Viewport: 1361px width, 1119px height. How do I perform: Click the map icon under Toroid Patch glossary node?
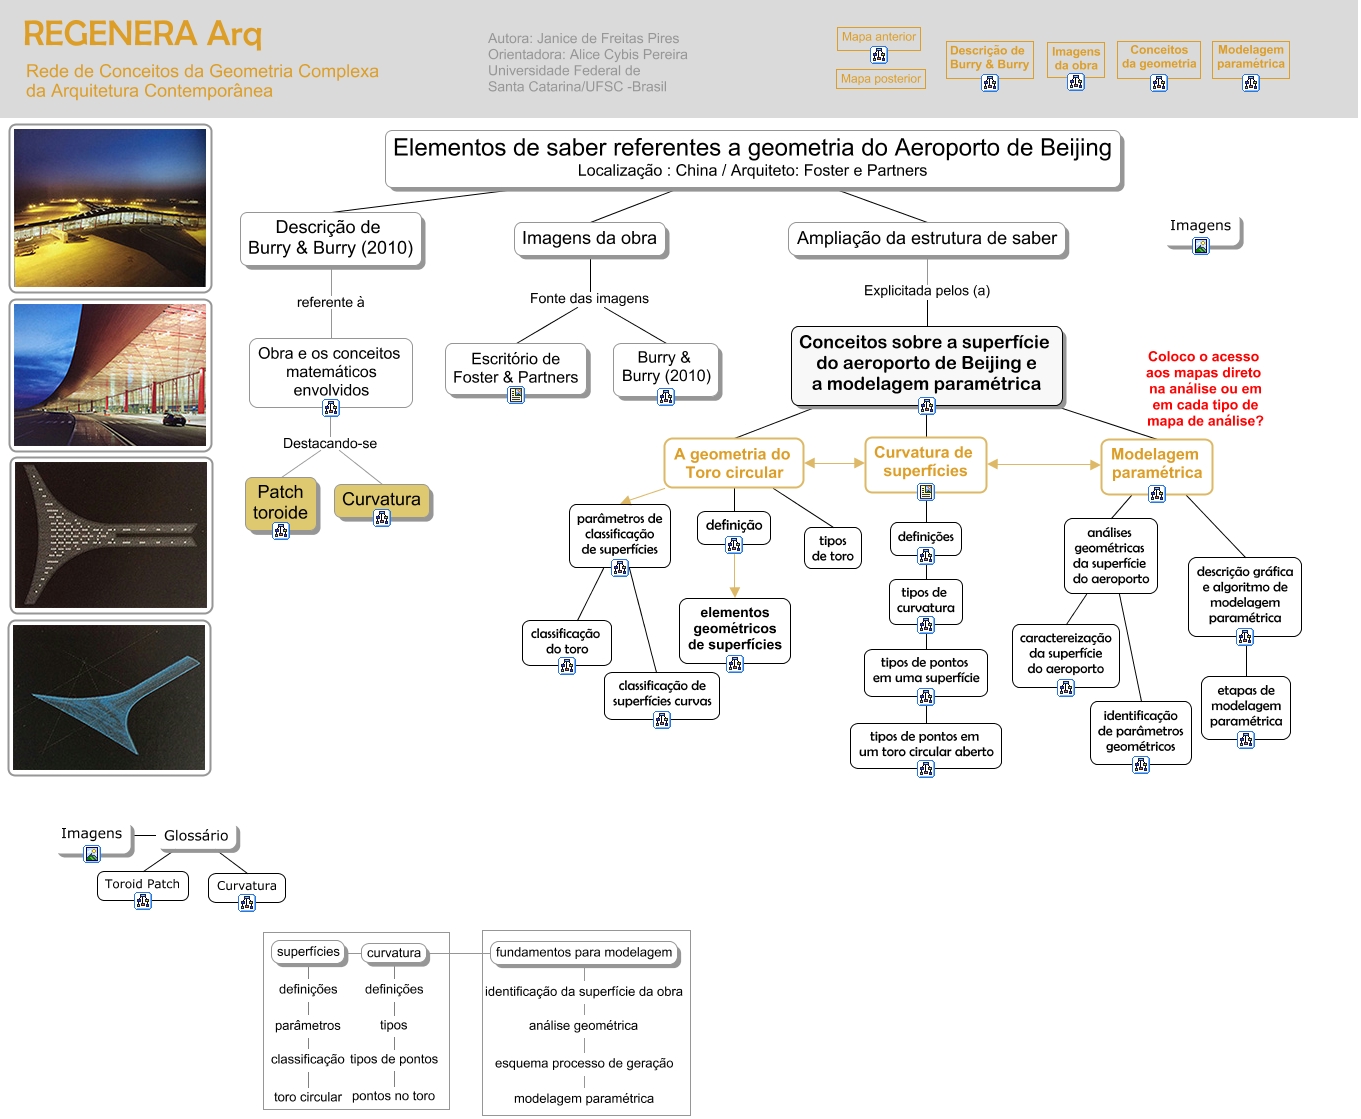(143, 901)
